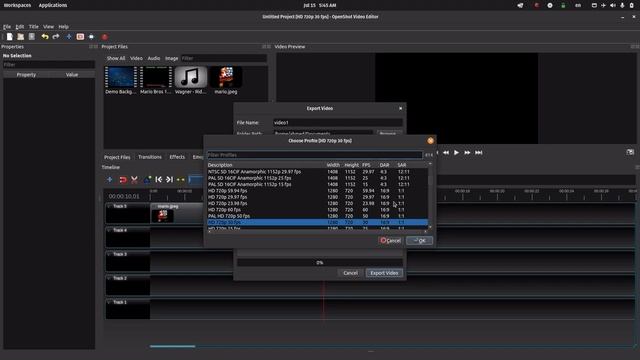Click the save frame camera icon below preview
The height and width of the screenshot is (360, 640).
(x=630, y=152)
